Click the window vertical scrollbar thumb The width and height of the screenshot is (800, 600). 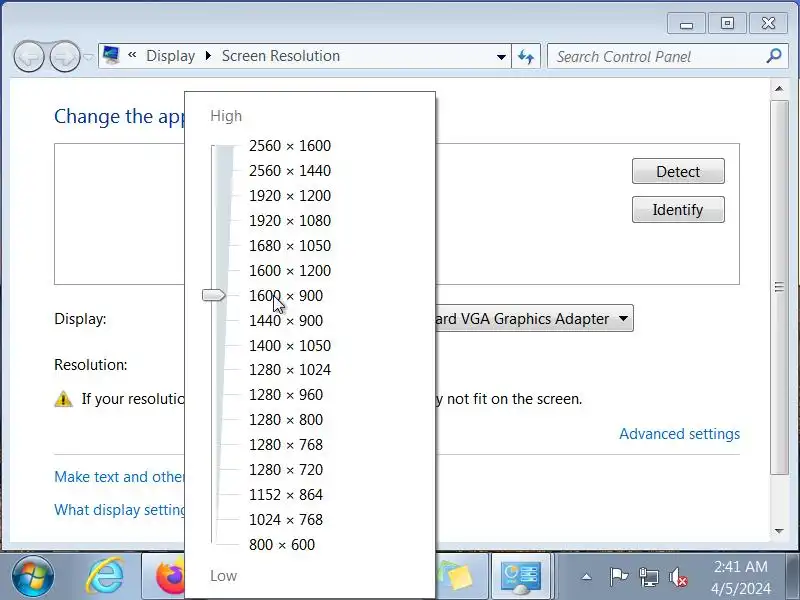[x=779, y=287]
